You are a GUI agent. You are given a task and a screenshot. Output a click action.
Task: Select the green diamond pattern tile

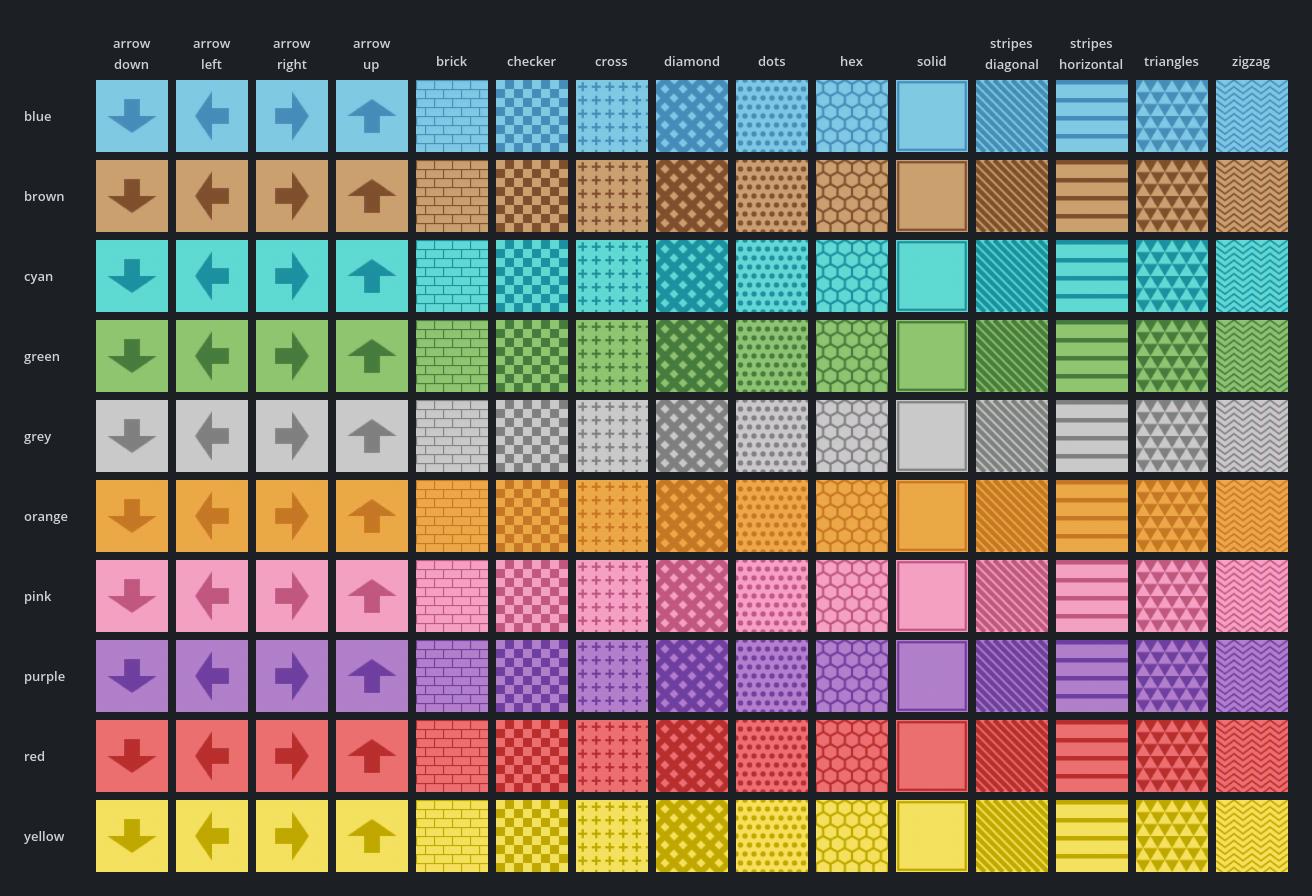692,356
